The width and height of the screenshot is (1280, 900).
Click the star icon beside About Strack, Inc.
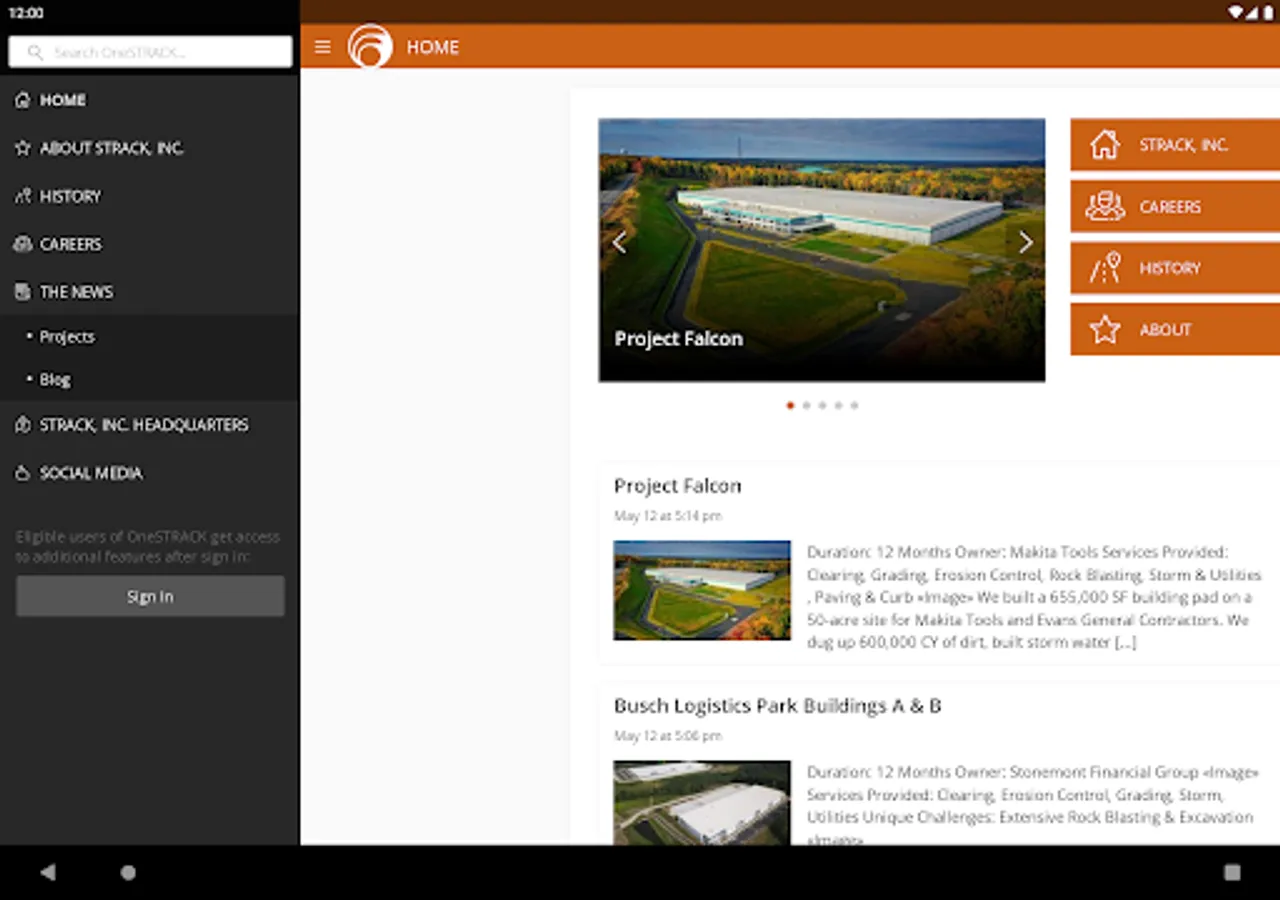(x=23, y=148)
